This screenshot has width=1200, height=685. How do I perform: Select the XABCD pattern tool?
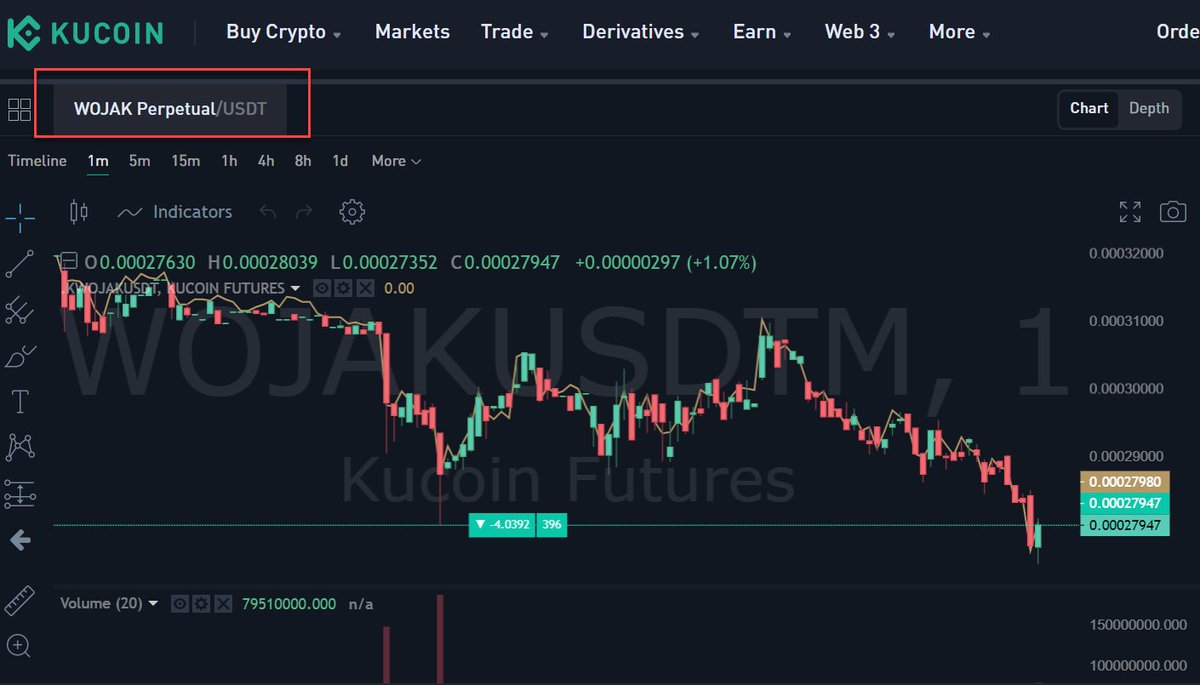(x=20, y=447)
